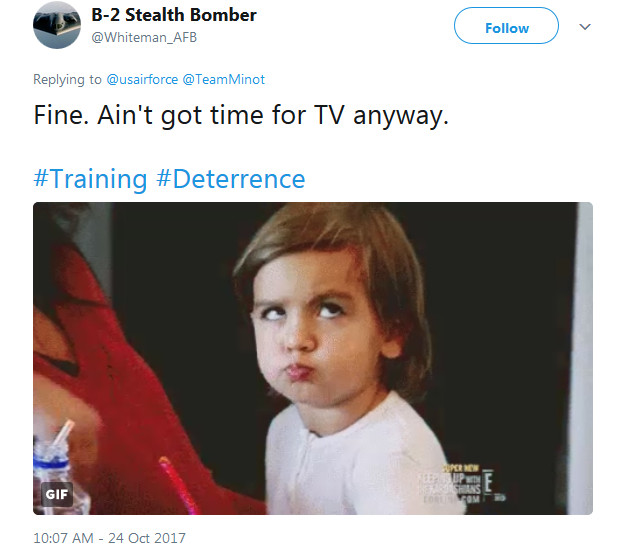Select the tweet text about TV

coord(241,116)
